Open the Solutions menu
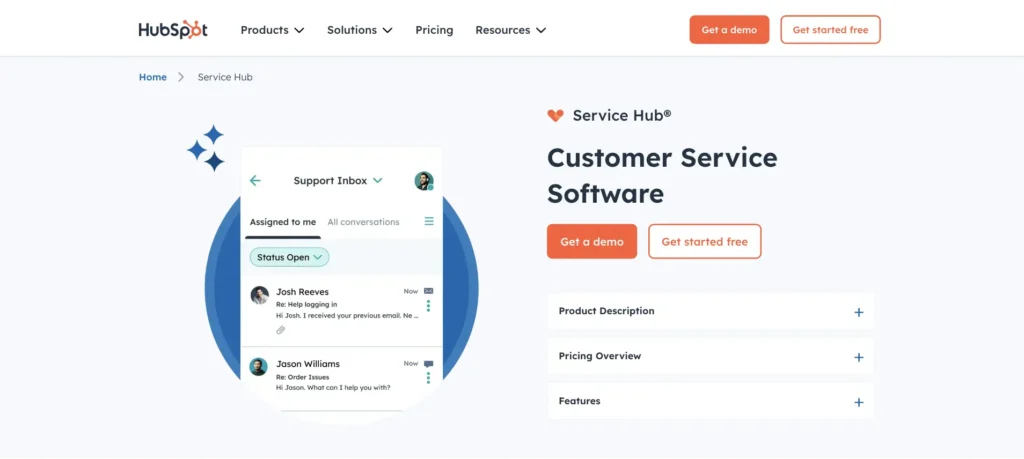Viewport: 1024px width, 459px height. click(360, 30)
